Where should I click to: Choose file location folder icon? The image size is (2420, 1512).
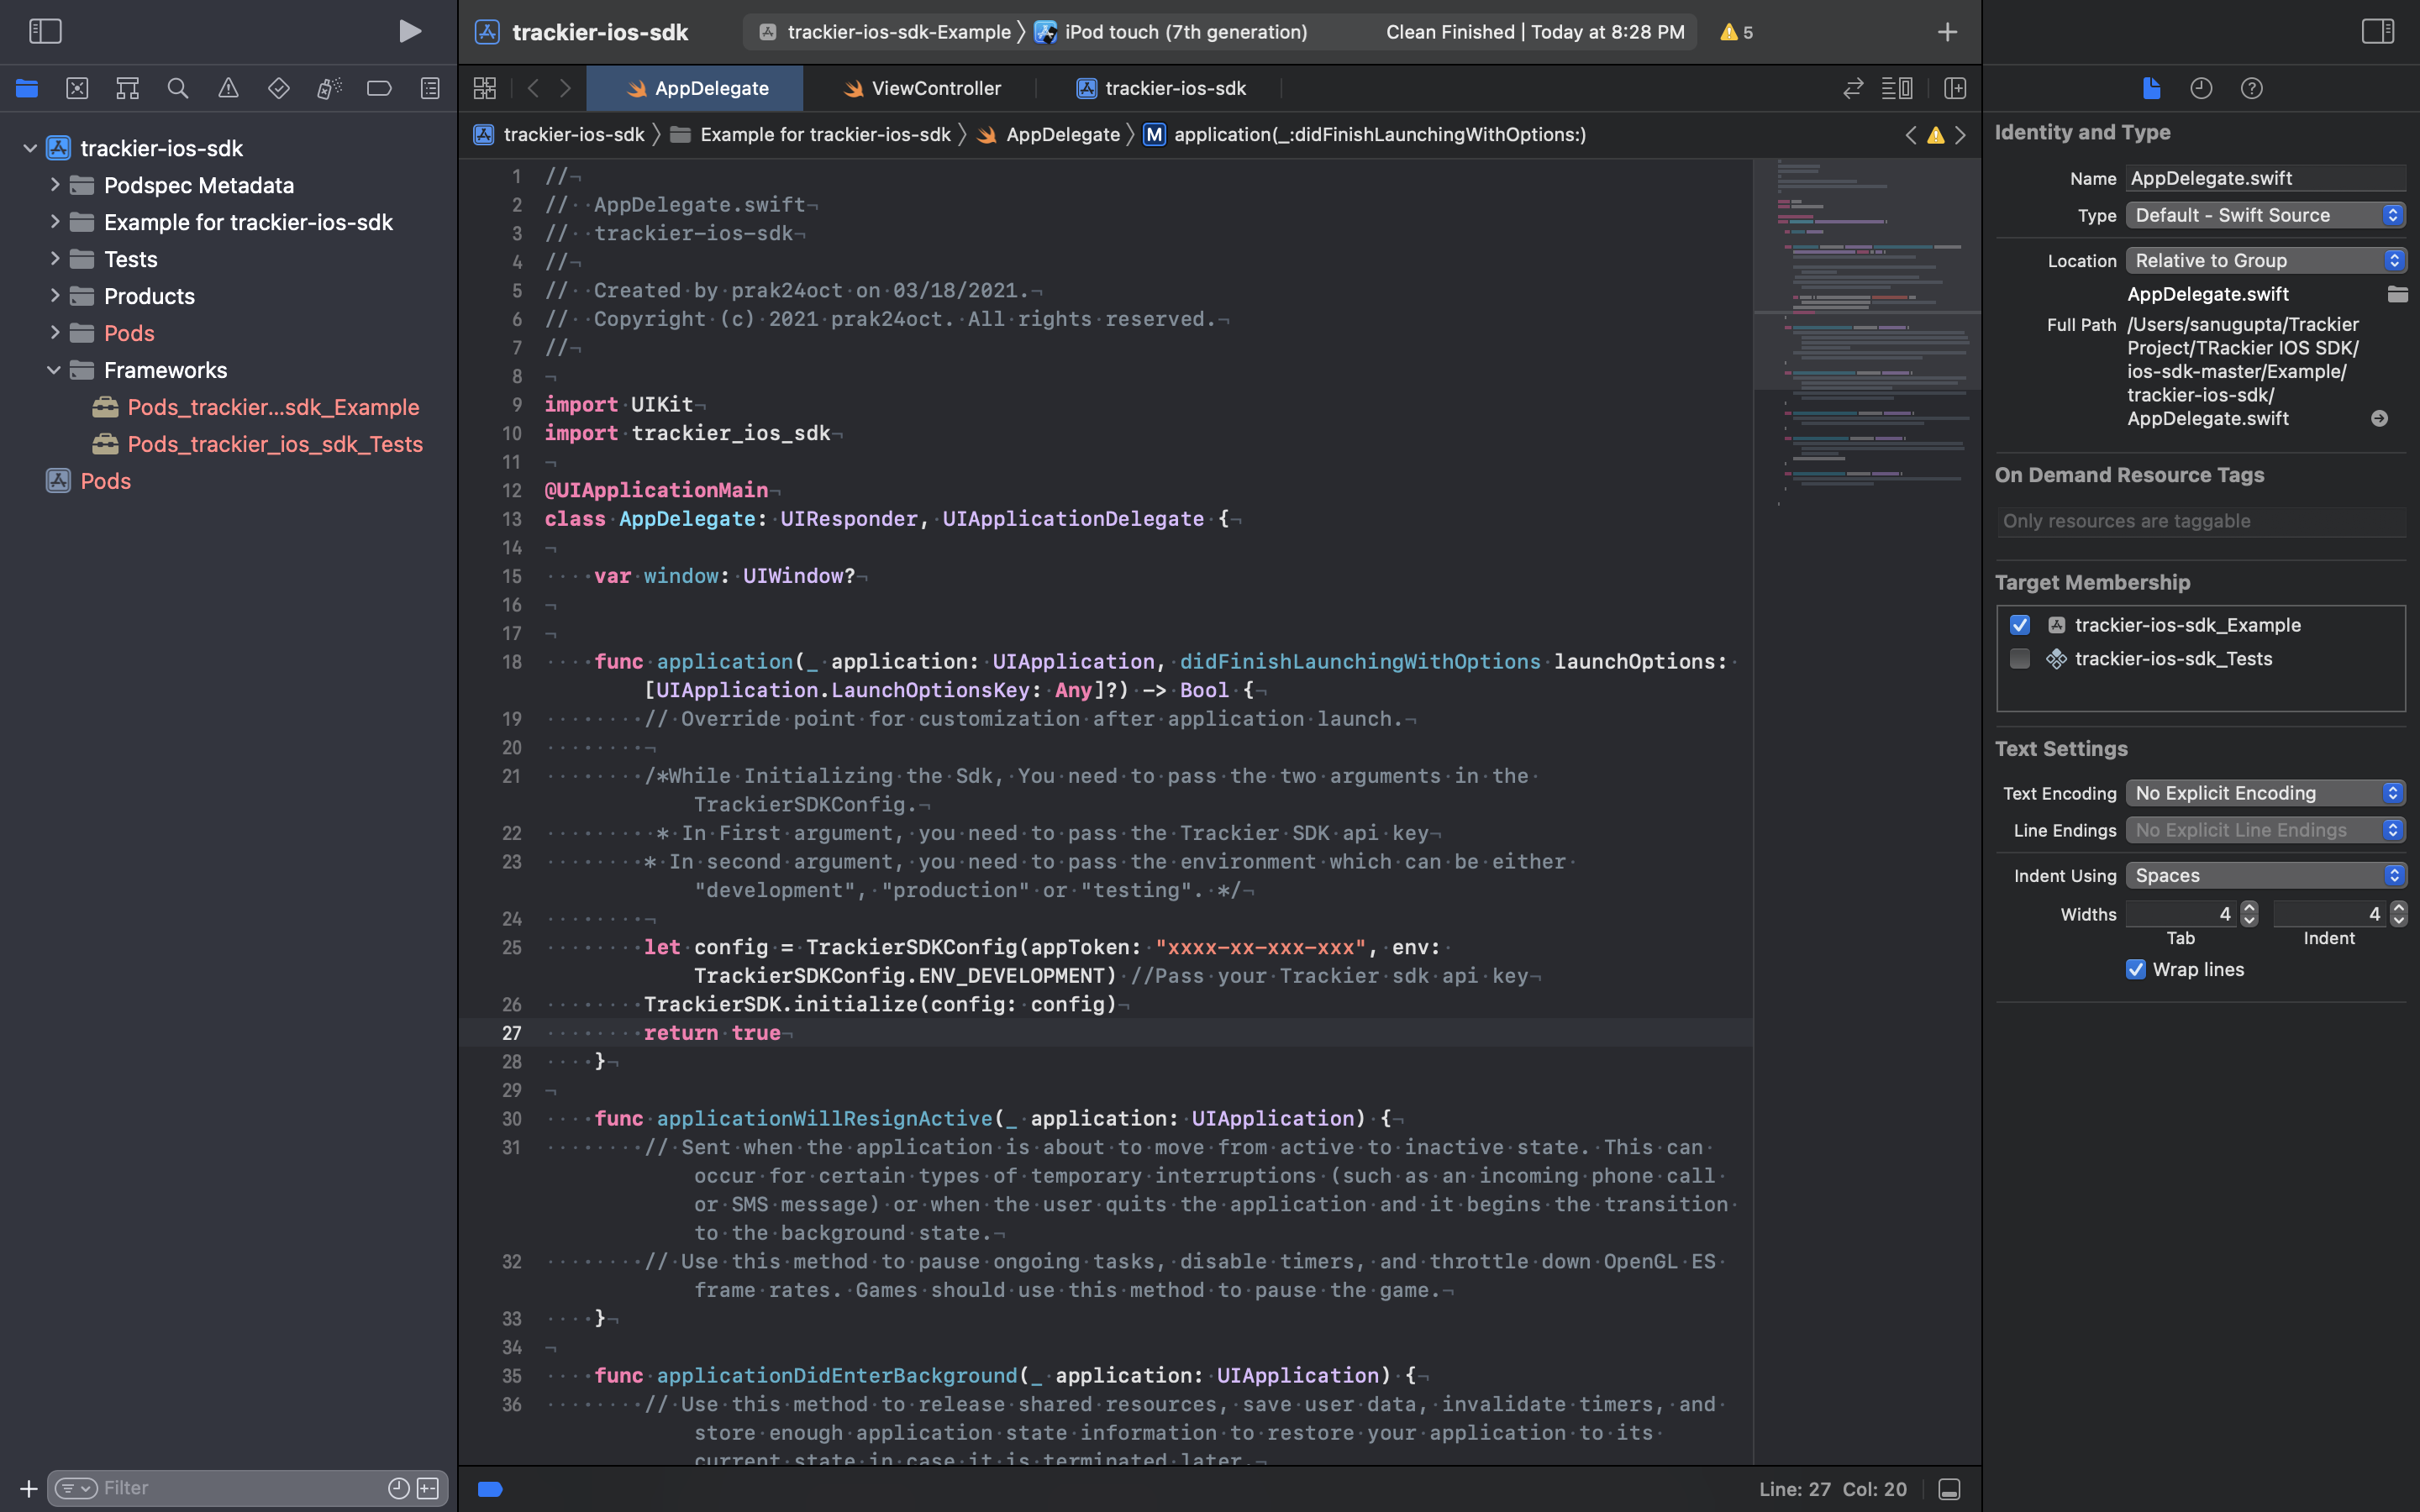click(x=2397, y=294)
